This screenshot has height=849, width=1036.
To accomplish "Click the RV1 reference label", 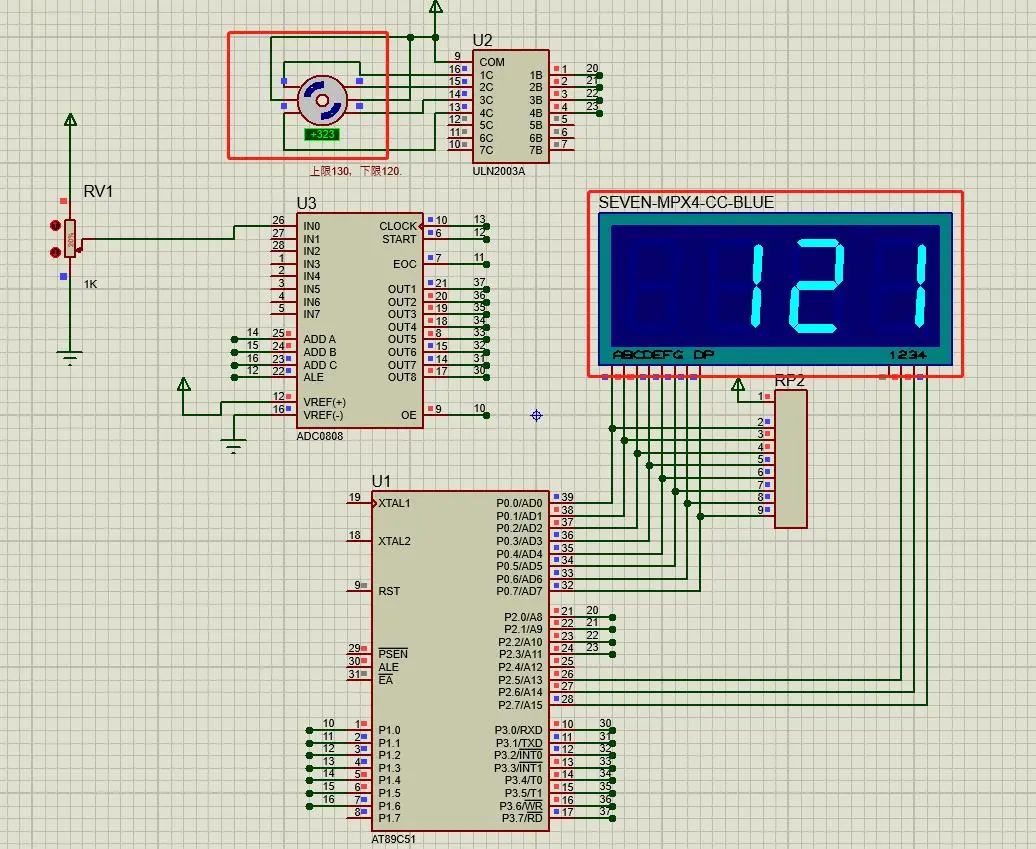I will pos(98,192).
